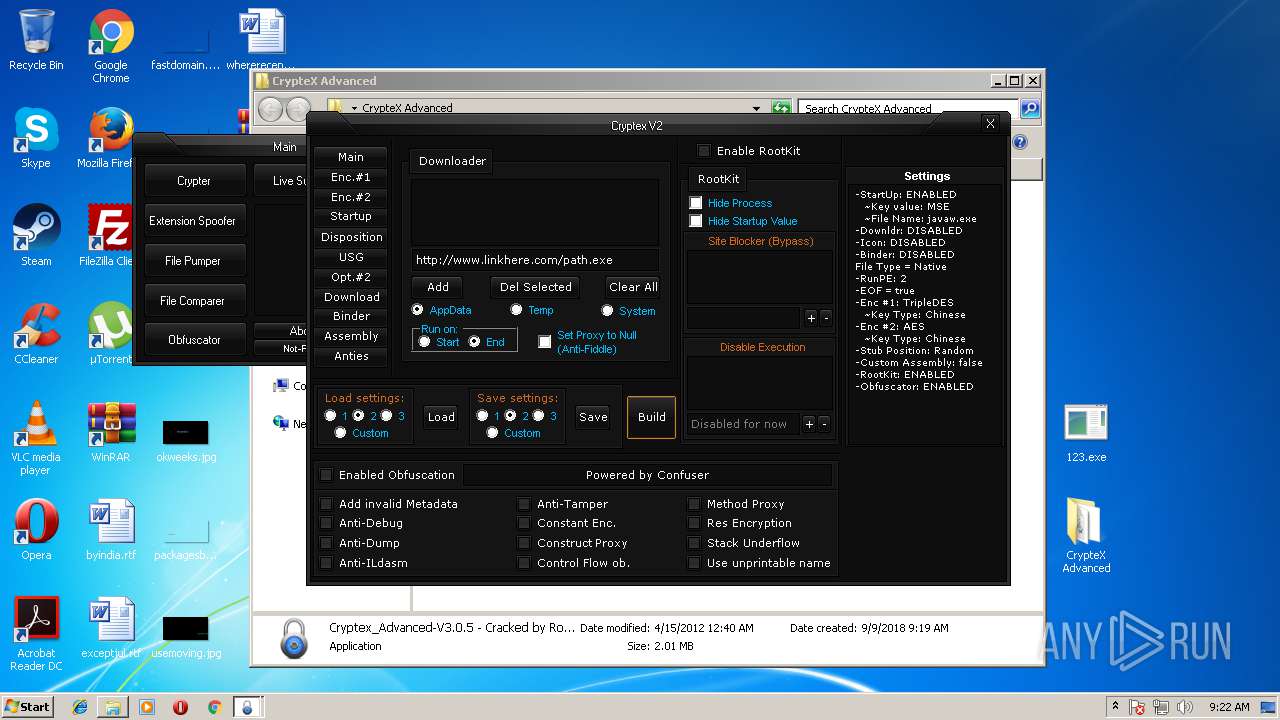Image resolution: width=1280 pixels, height=720 pixels.
Task: Switch to the Startup tab
Action: click(351, 216)
